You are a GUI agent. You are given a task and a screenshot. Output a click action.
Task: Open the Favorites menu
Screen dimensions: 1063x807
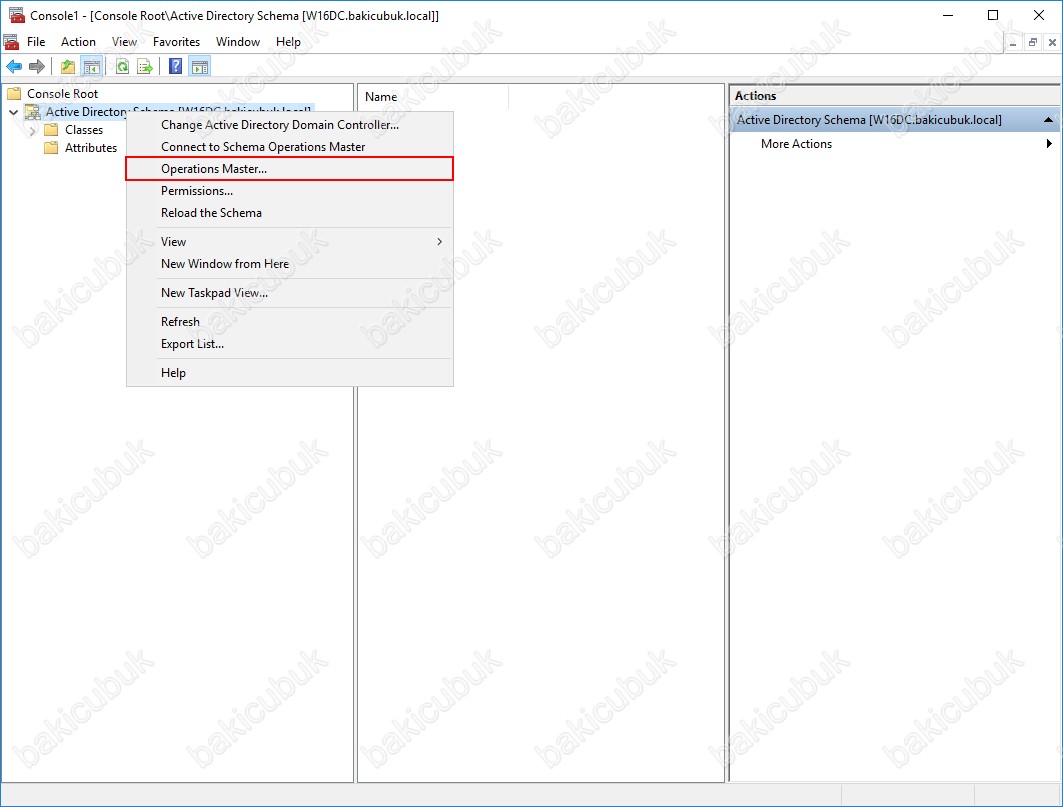tap(176, 42)
